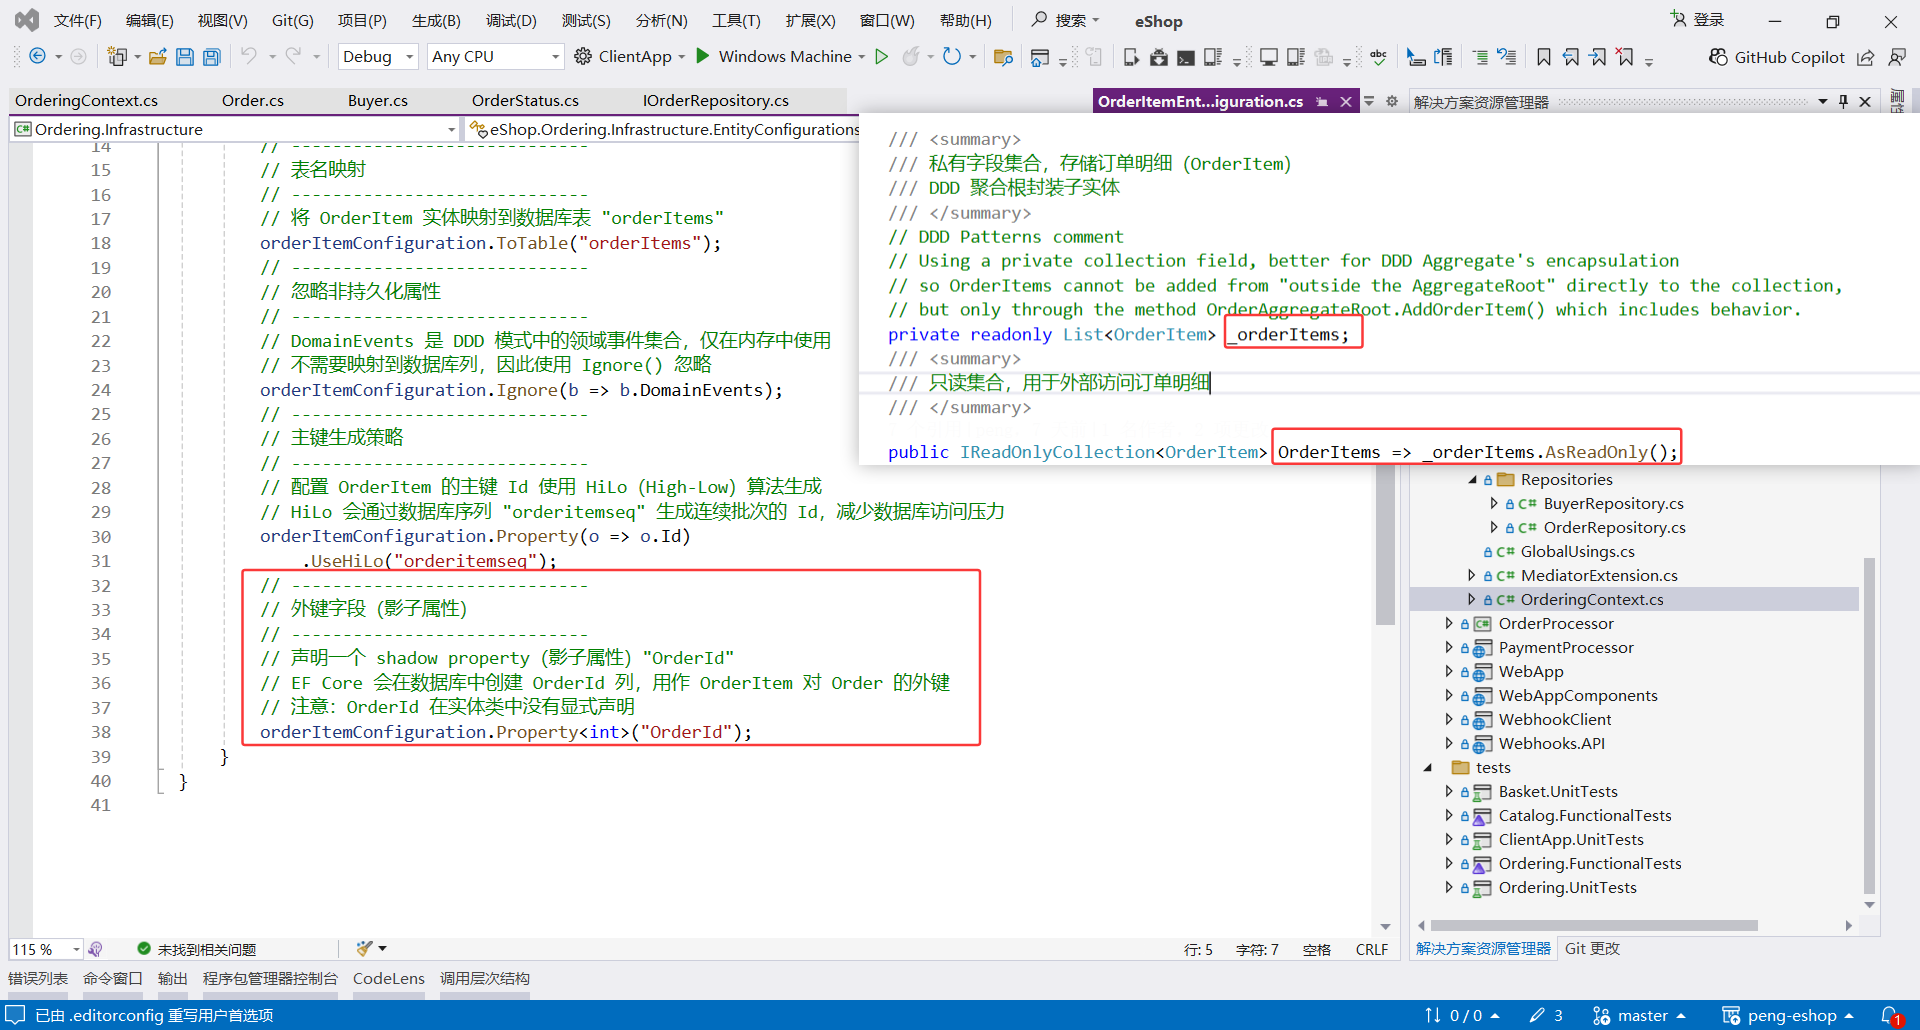This screenshot has height=1030, width=1920.
Task: Click the Find in Files folder icon
Action: point(1003,57)
